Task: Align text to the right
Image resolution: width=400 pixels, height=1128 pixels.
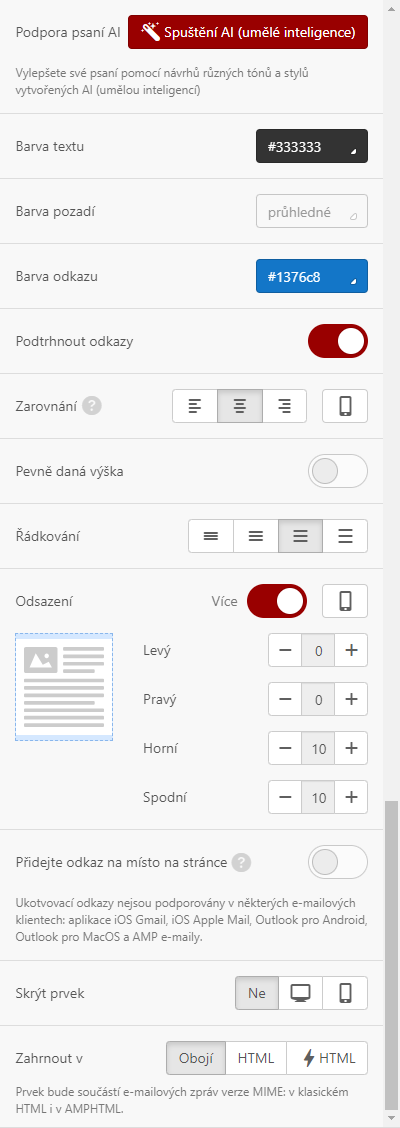Action: (x=285, y=406)
